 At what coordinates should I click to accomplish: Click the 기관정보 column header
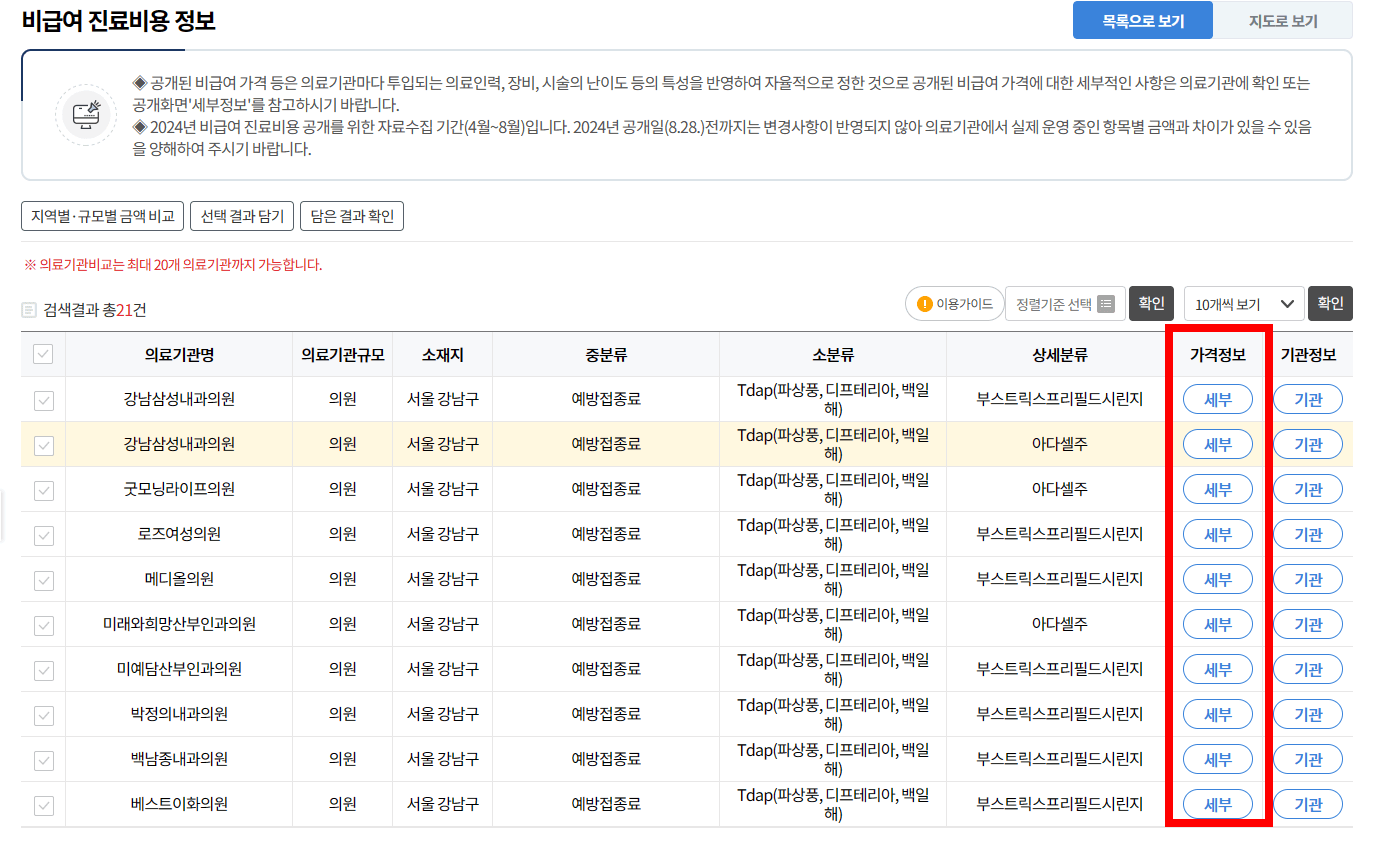tap(1308, 354)
